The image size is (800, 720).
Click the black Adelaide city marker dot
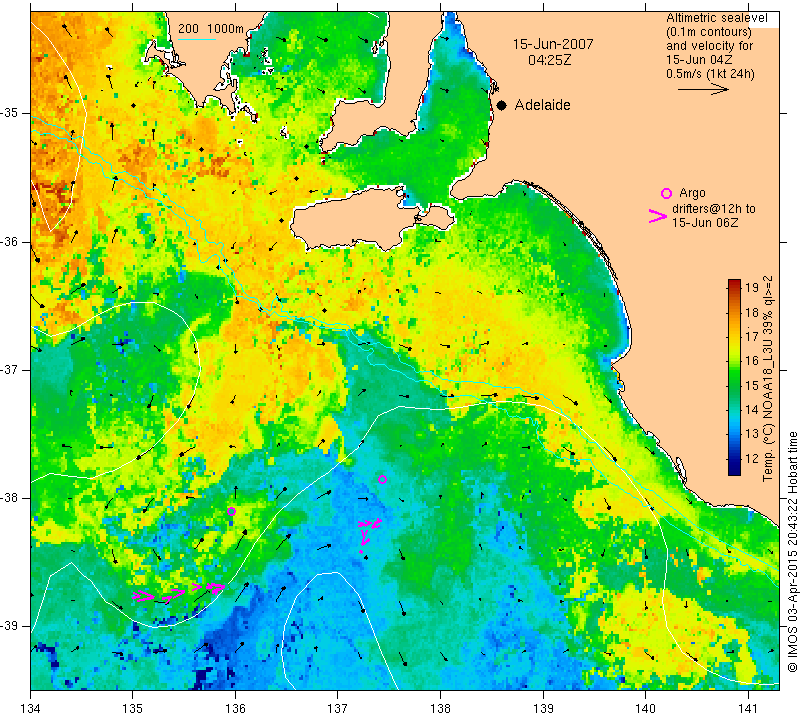(x=502, y=105)
